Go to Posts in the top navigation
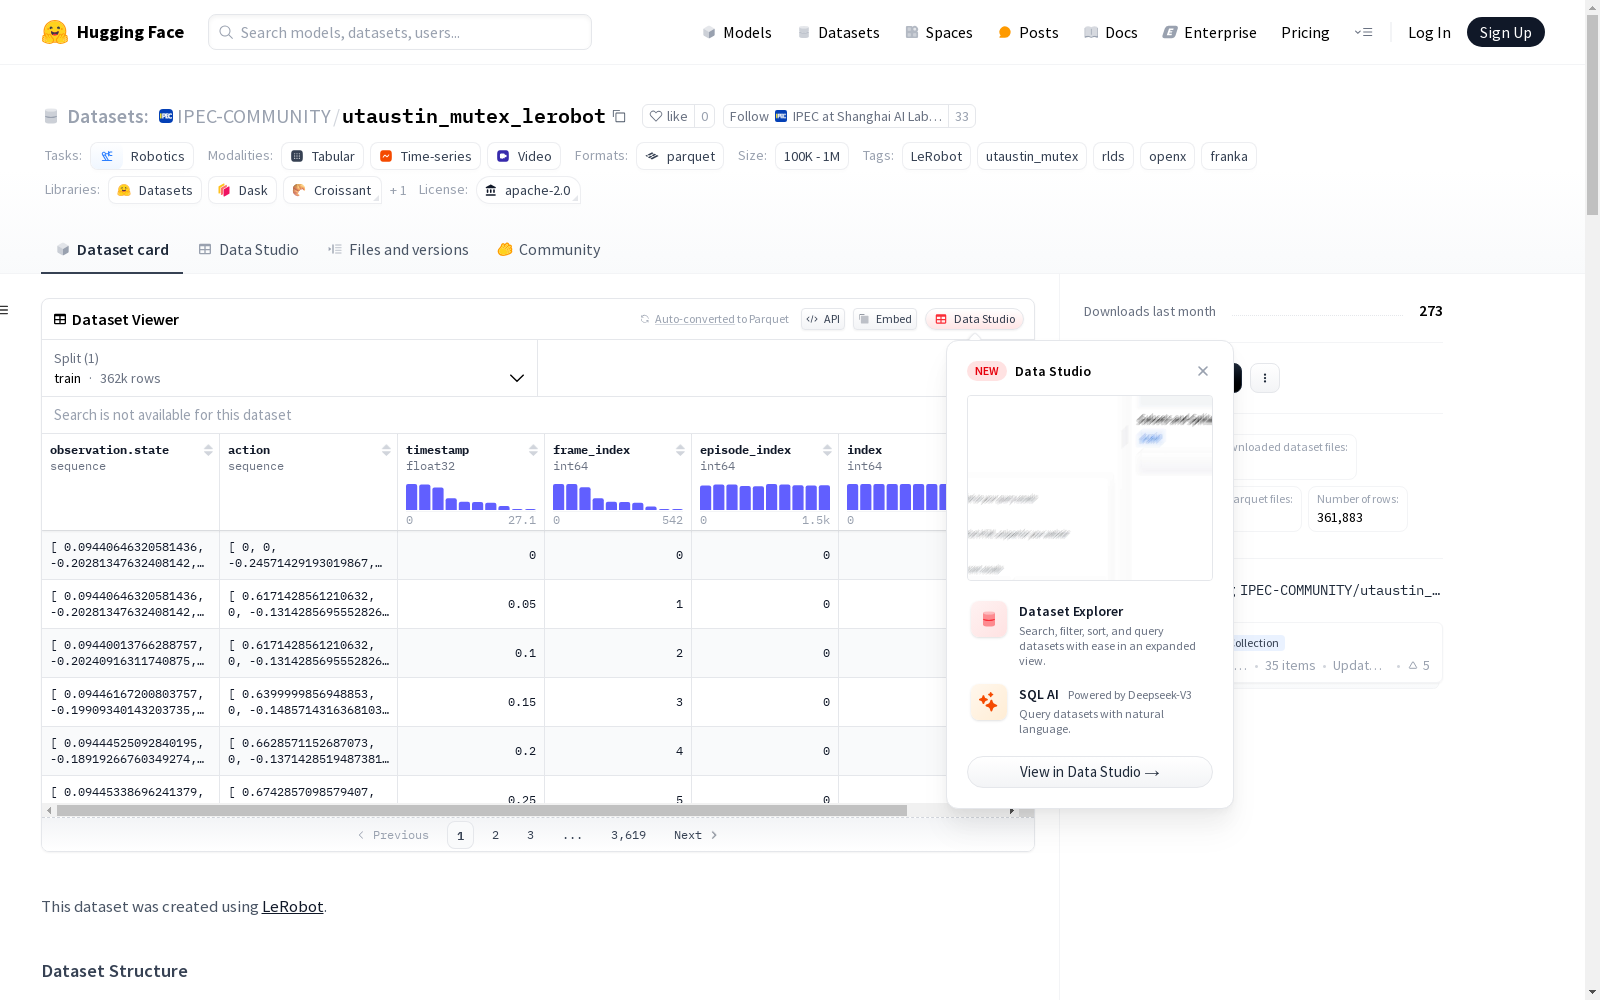This screenshot has height=1000, width=1600. point(1028,32)
